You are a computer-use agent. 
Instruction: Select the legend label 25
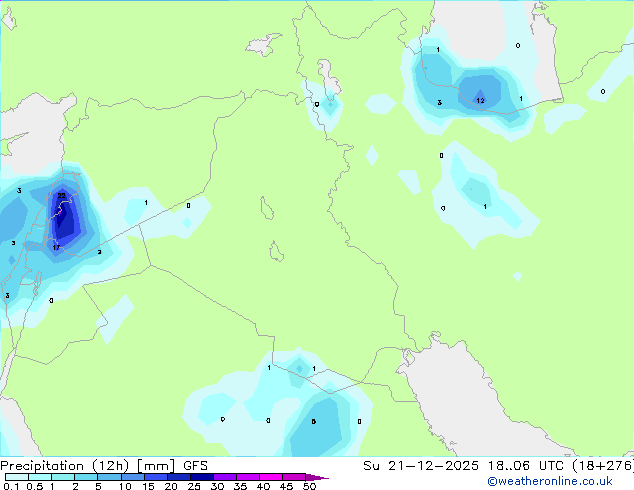point(194,486)
